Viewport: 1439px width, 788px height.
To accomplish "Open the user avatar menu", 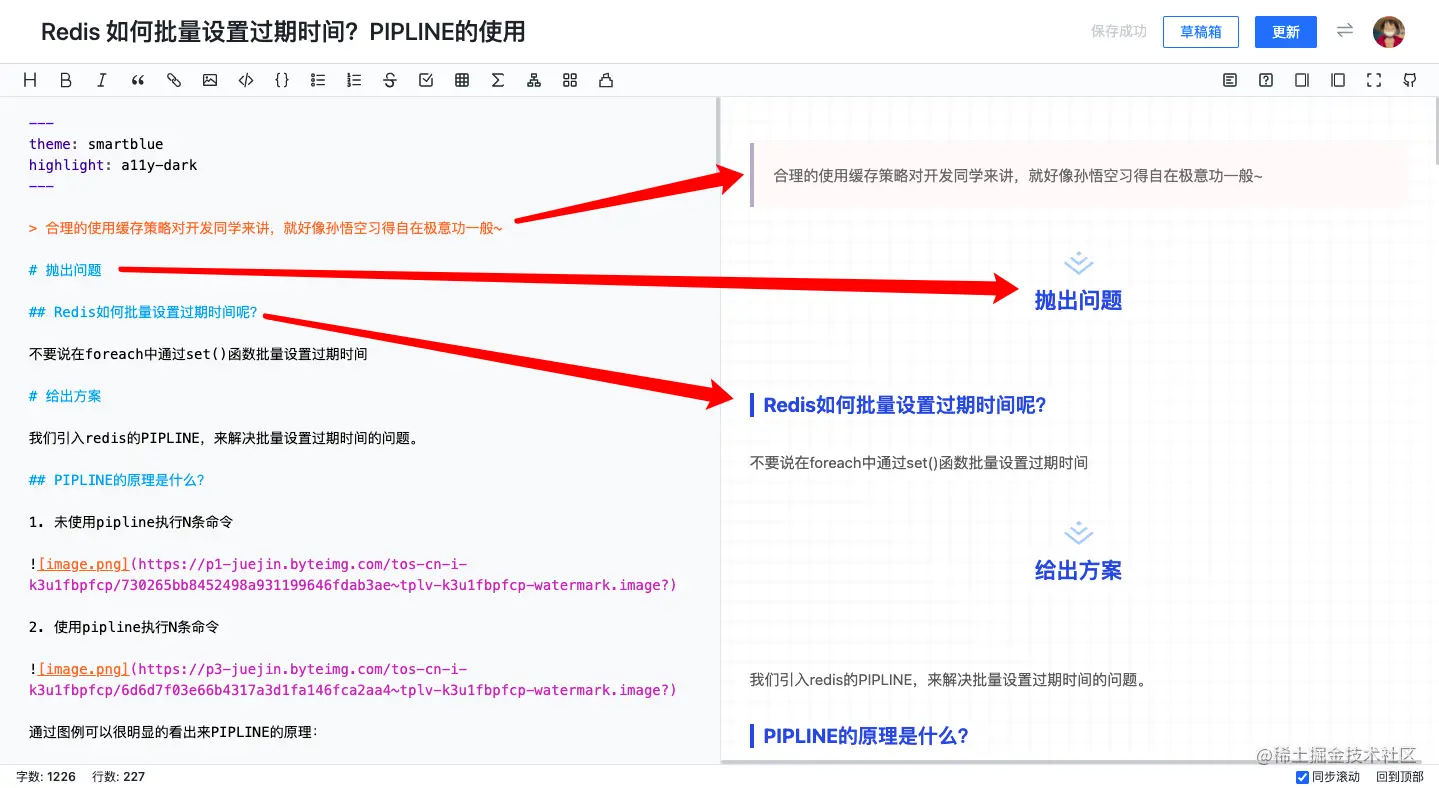I will (1389, 32).
